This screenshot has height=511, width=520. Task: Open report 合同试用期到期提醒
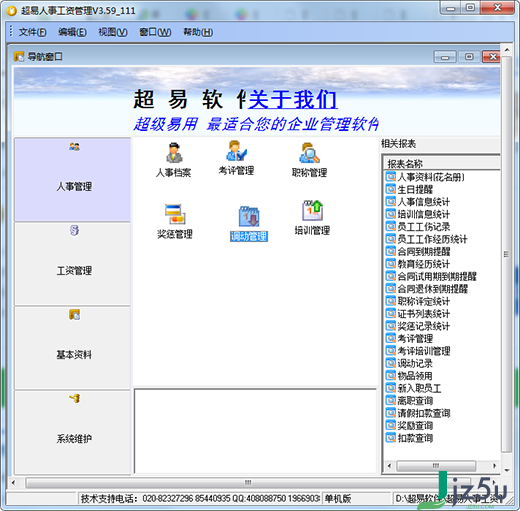437,277
